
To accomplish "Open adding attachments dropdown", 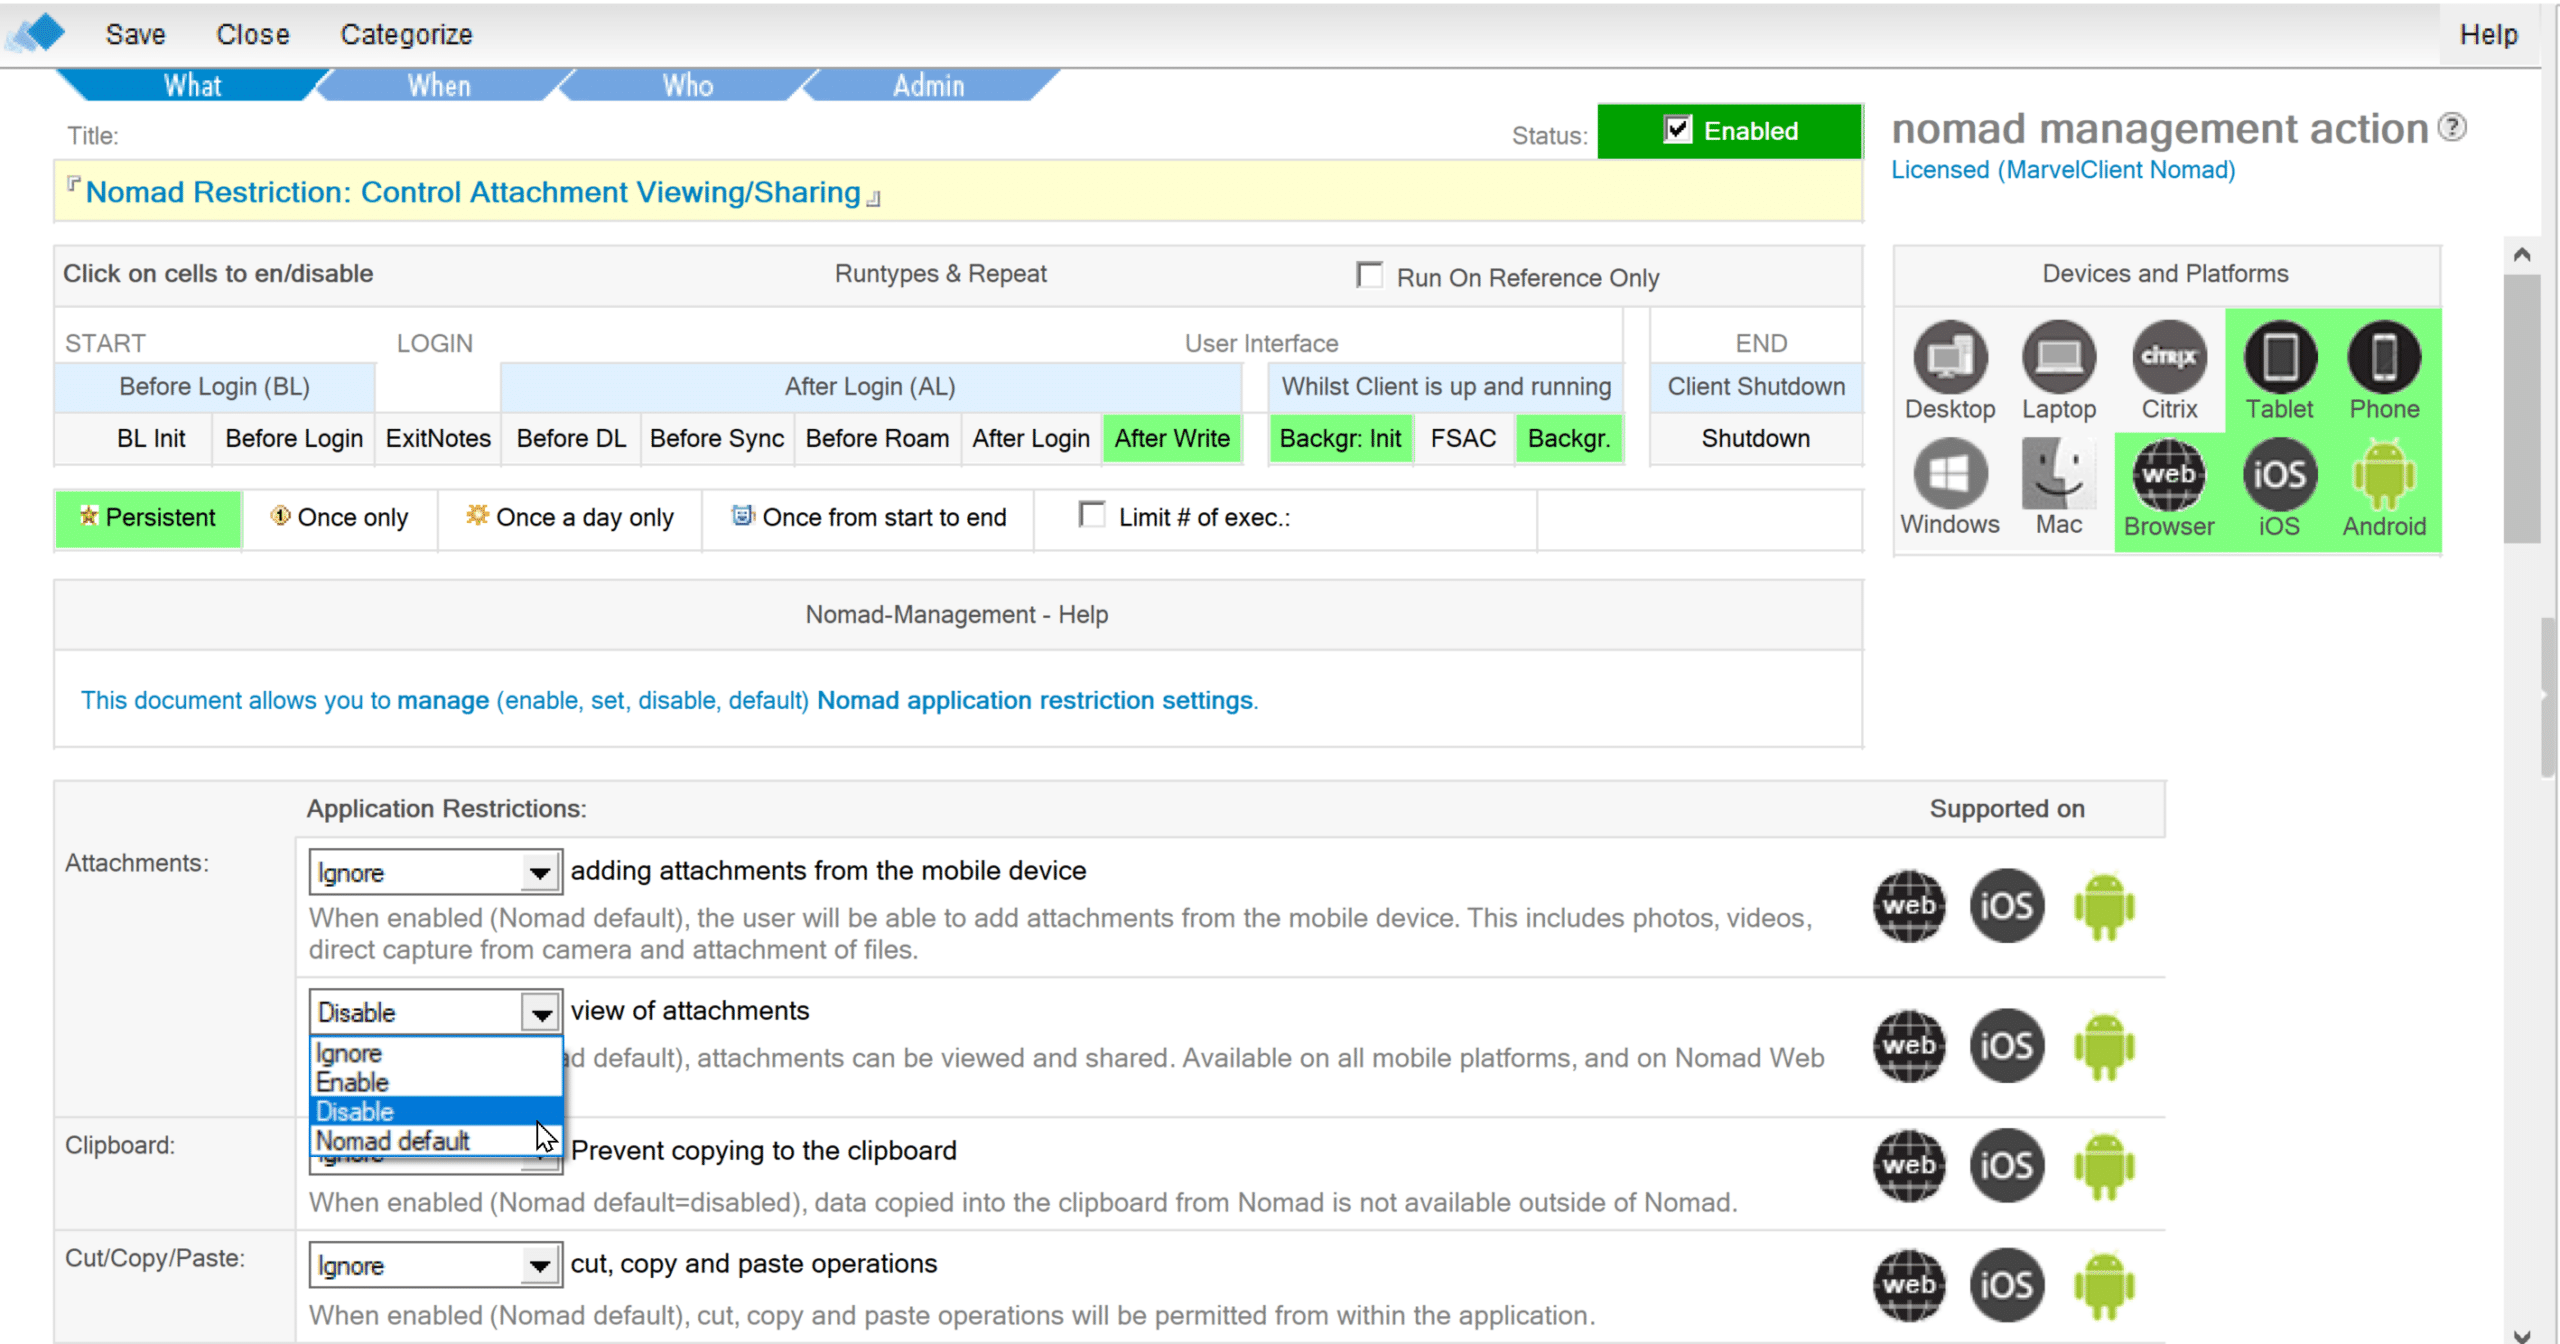I will click(540, 873).
